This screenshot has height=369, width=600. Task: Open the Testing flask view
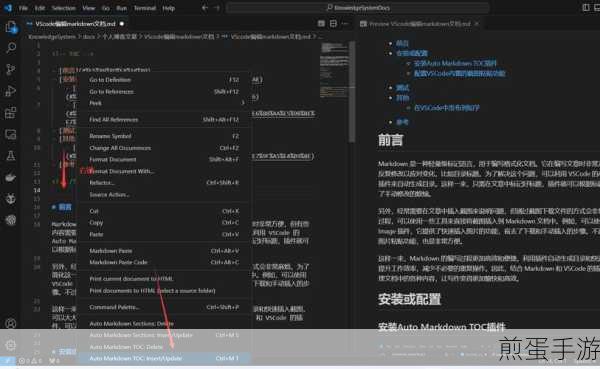[11, 156]
